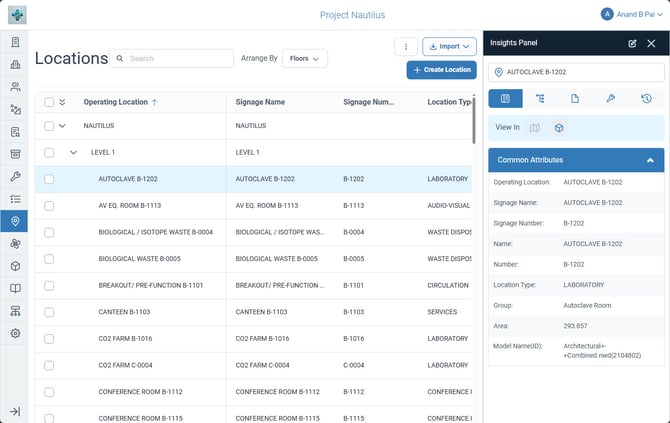Check the AUTOCLAVE B-1202 row checkbox

coord(49,179)
